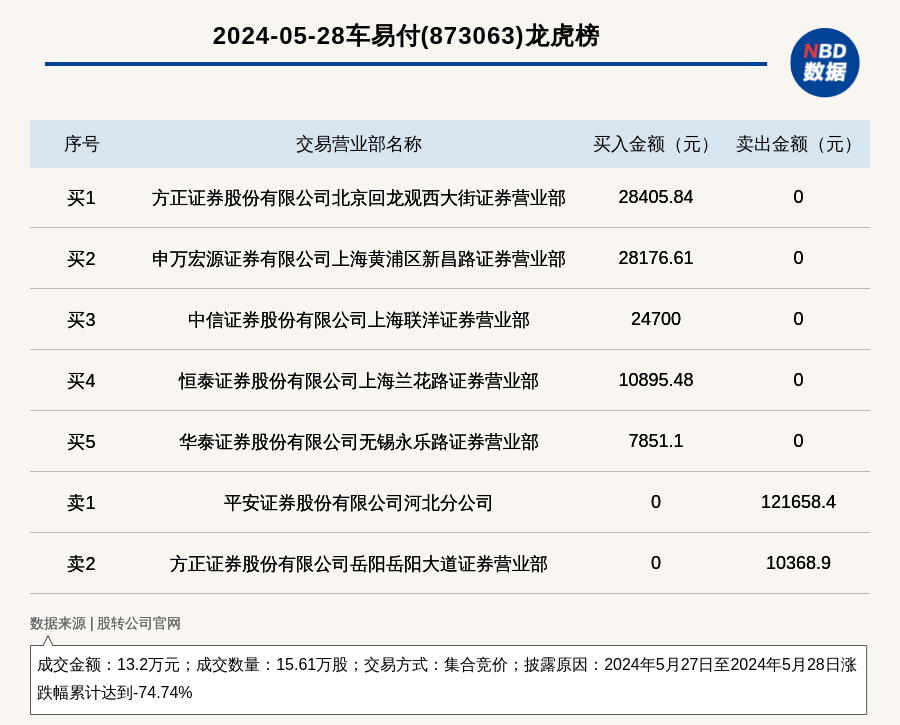
Task: Select the sell amount 121658.4
Action: click(798, 502)
